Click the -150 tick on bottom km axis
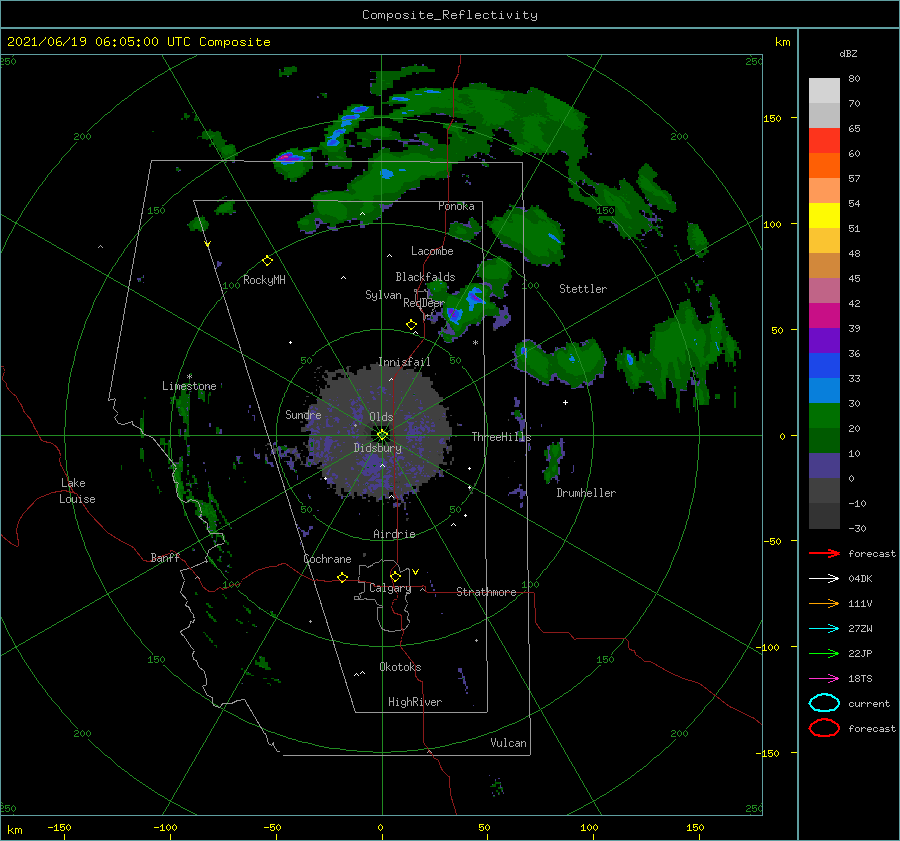 tap(59, 827)
